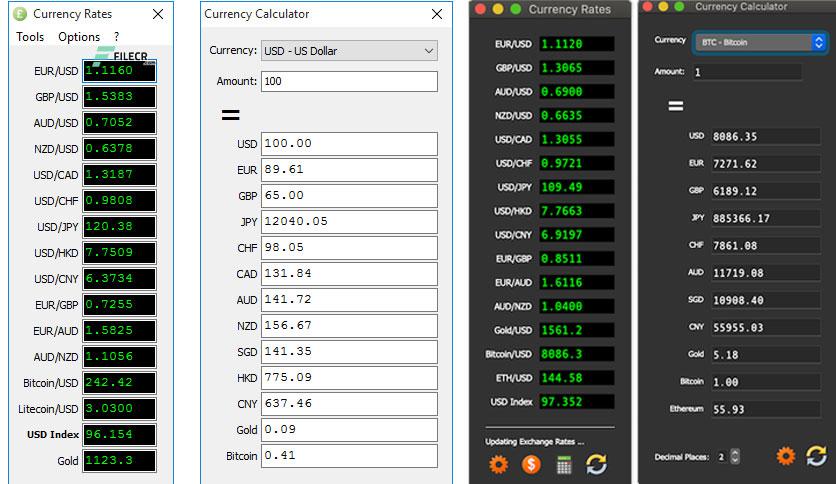The height and width of the screenshot is (484, 836).
Task: Click the USD/JPY rate 120.38
Action: [x=119, y=227]
